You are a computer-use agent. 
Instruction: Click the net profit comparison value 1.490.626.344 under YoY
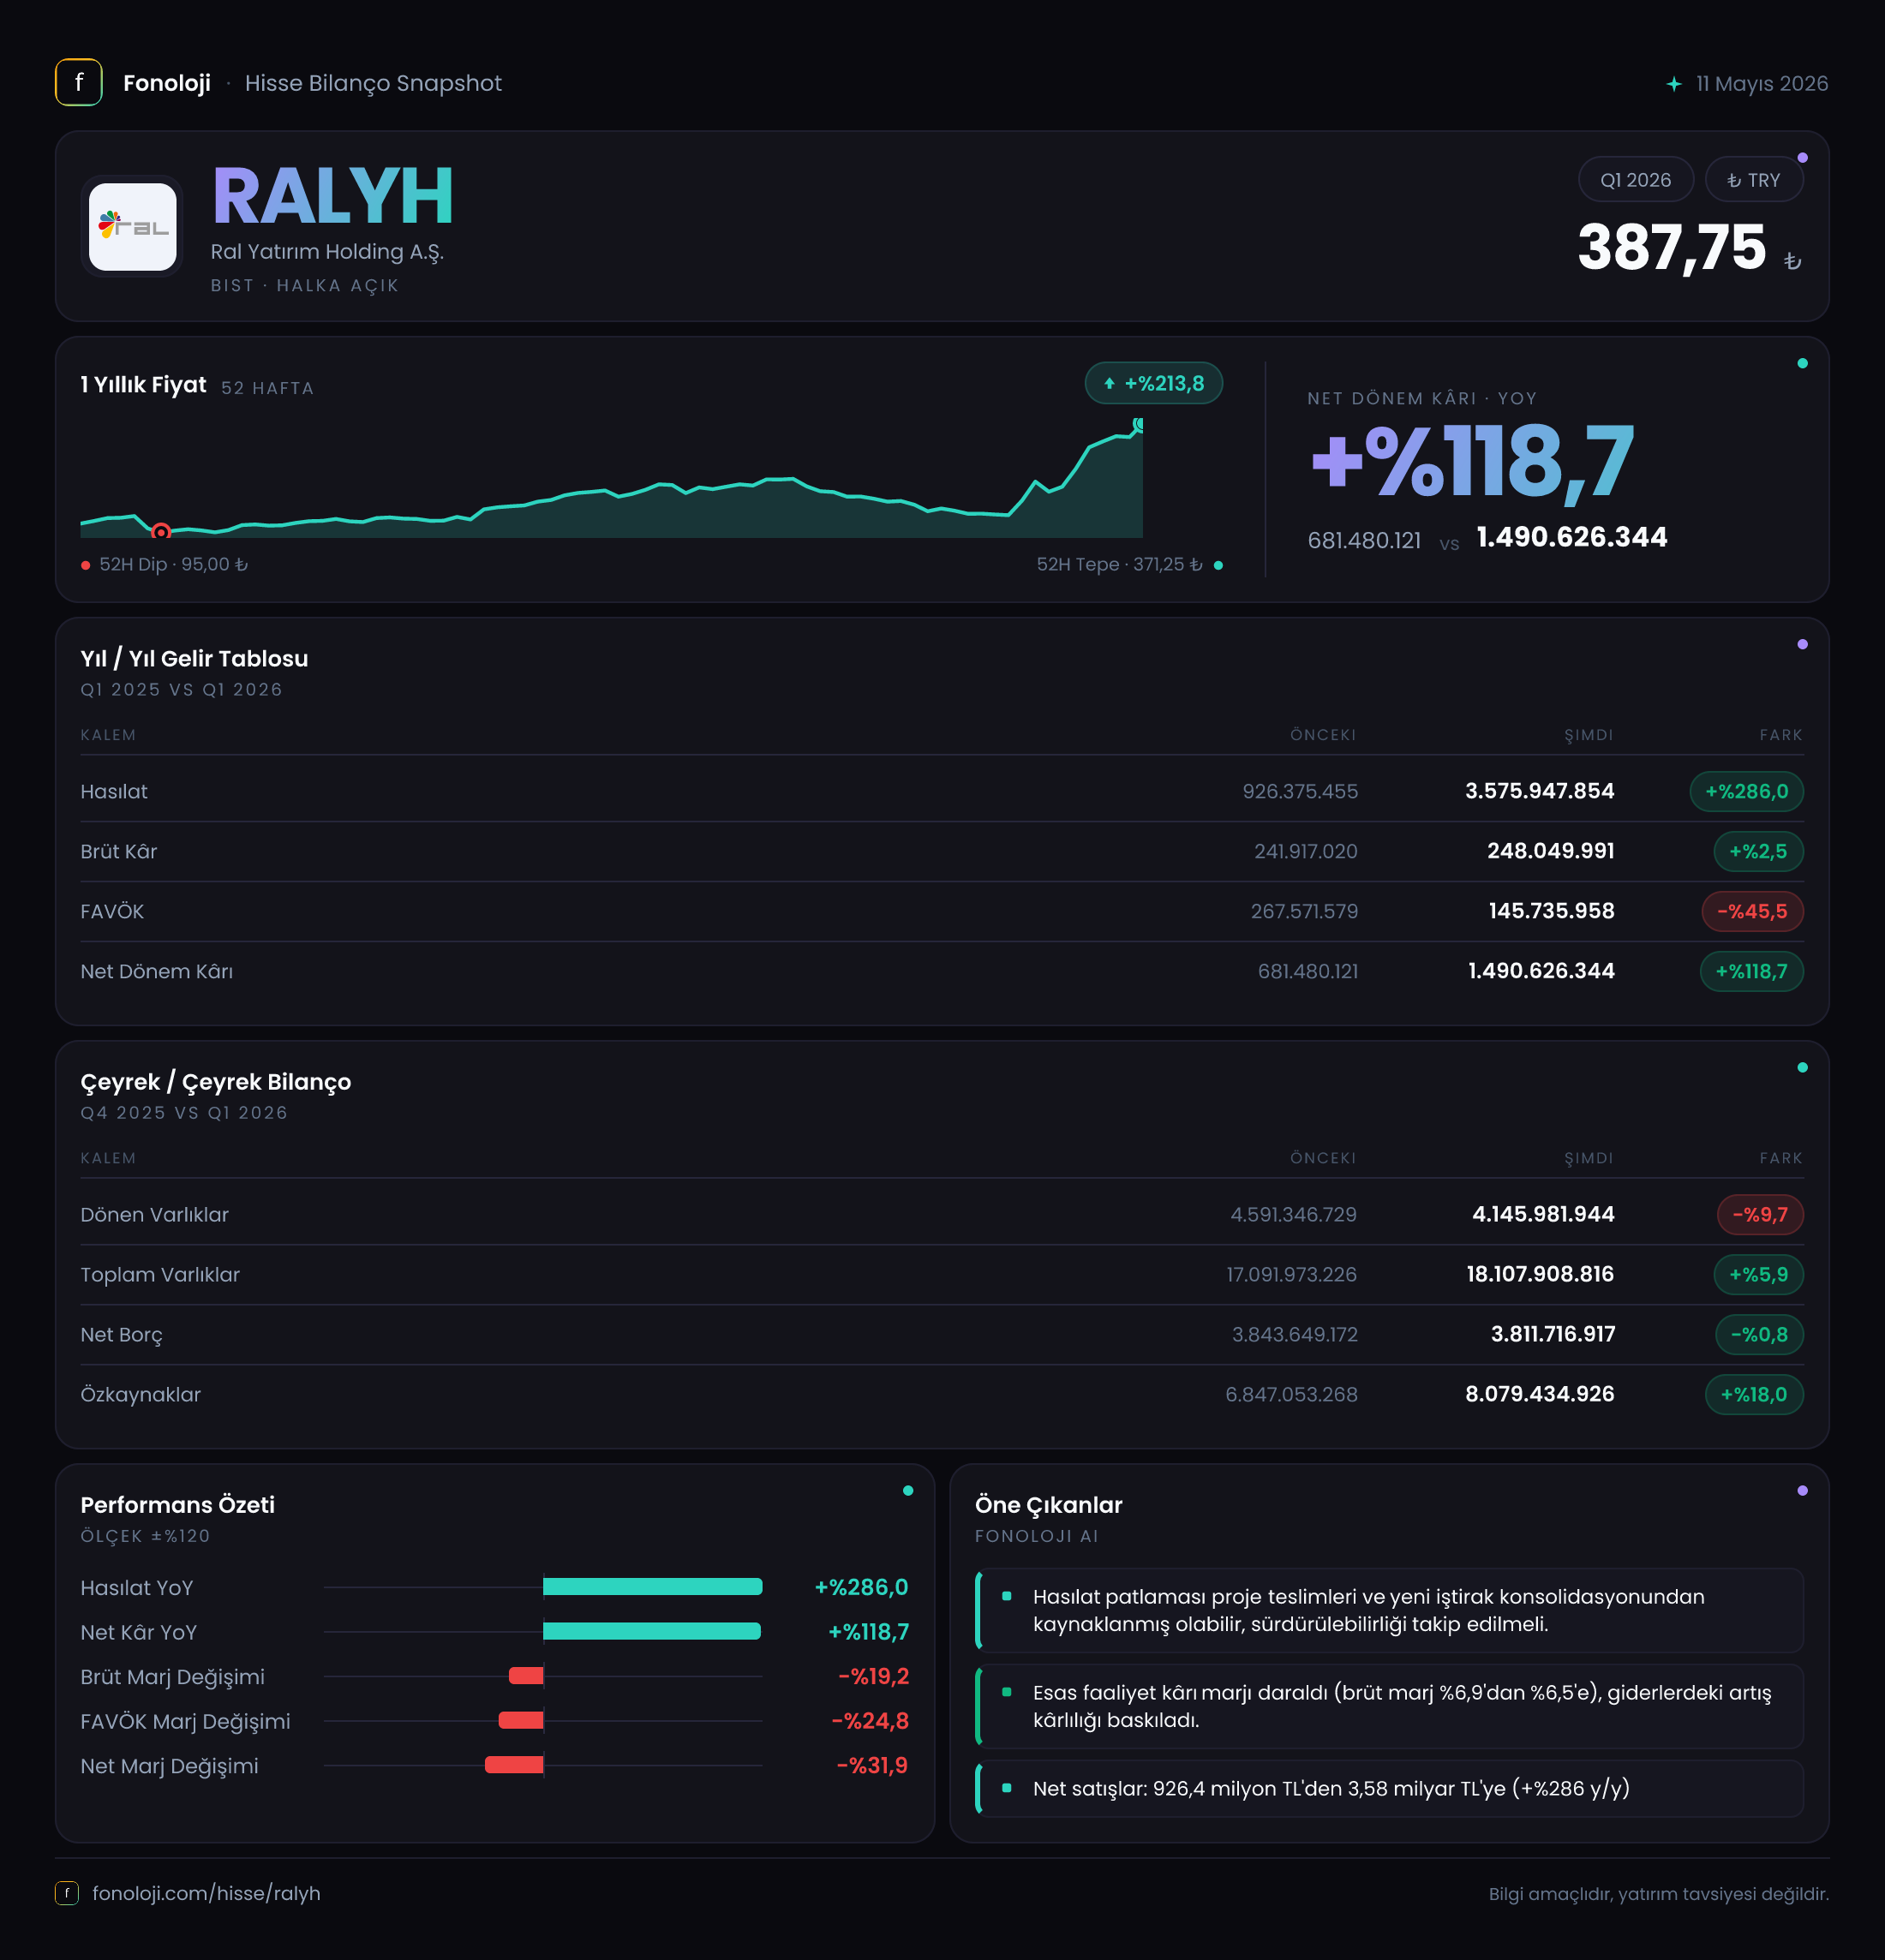1571,537
